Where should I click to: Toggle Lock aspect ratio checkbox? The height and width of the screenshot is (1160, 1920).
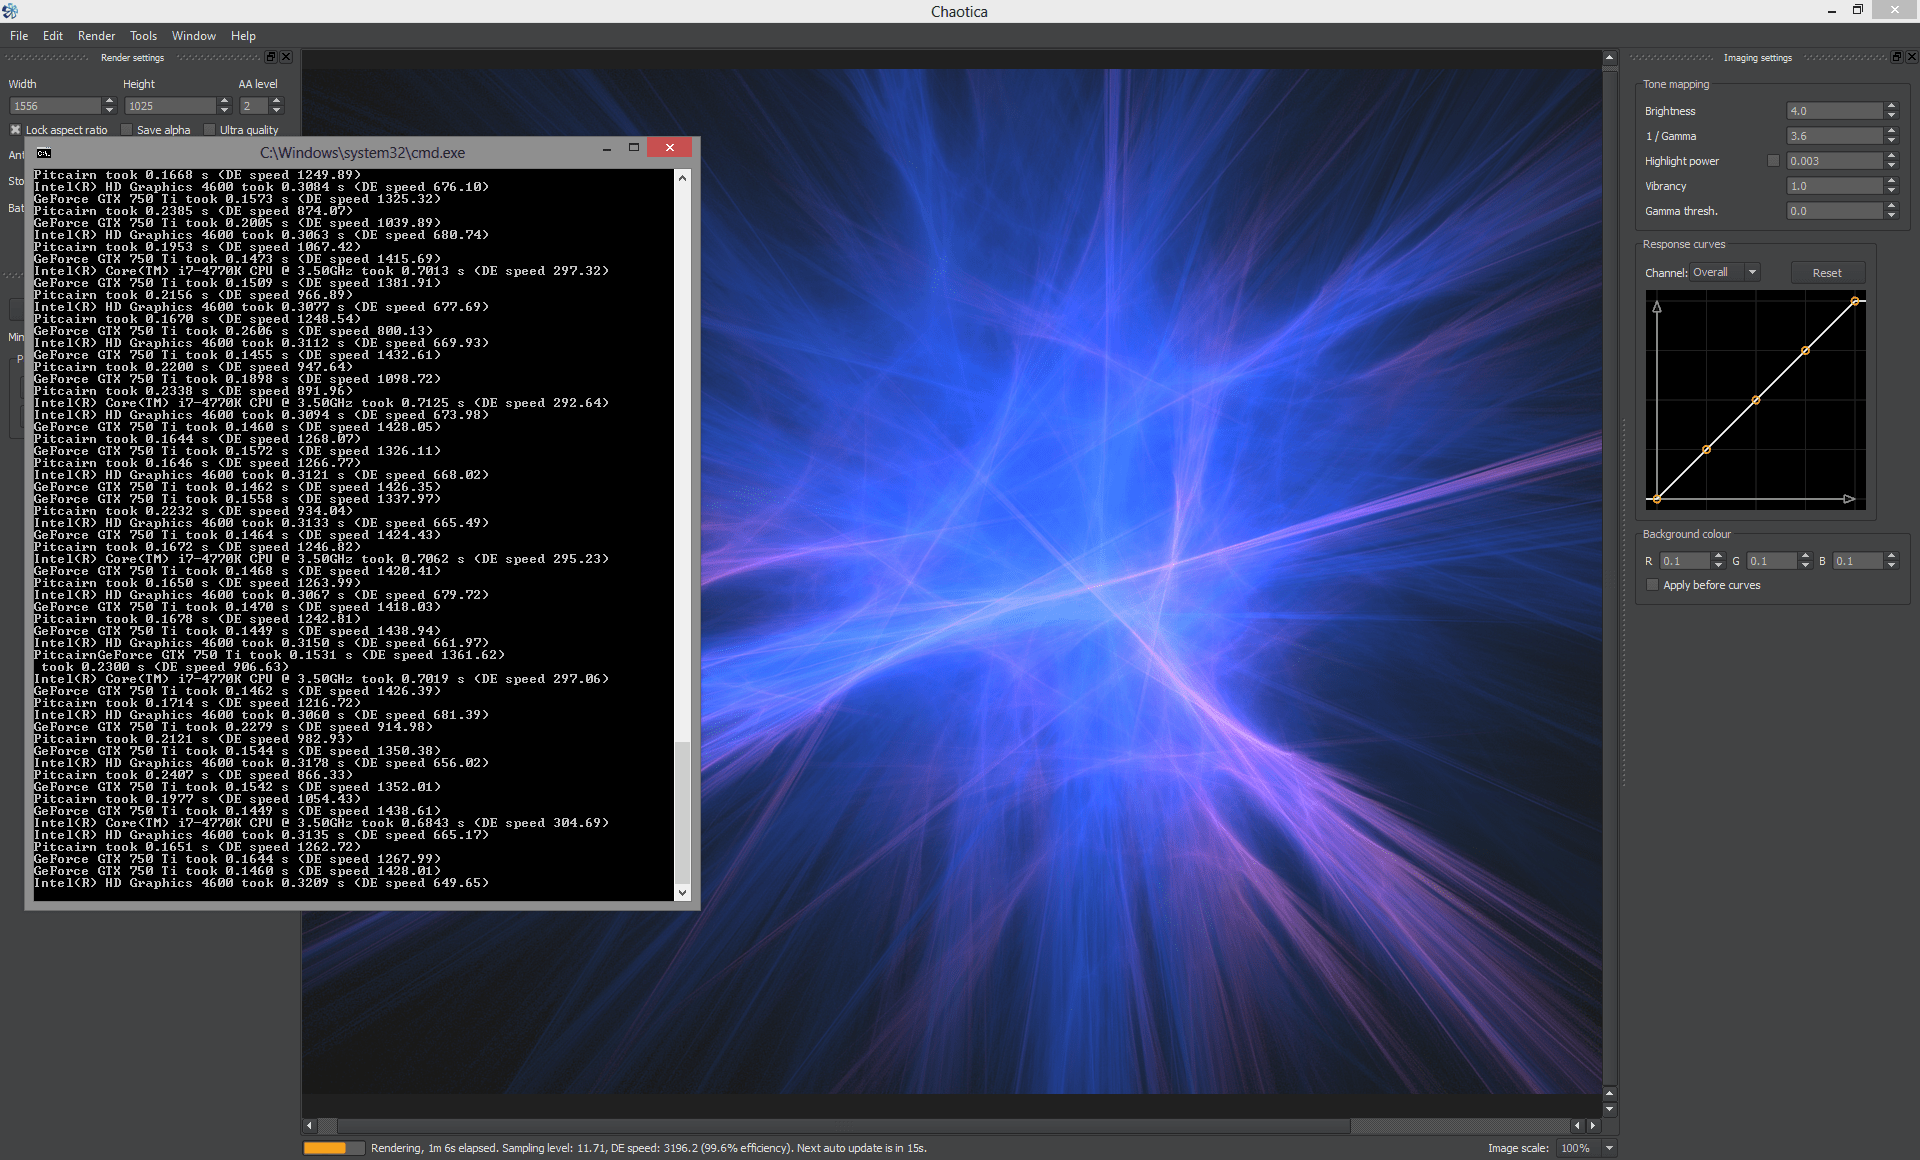[x=16, y=130]
